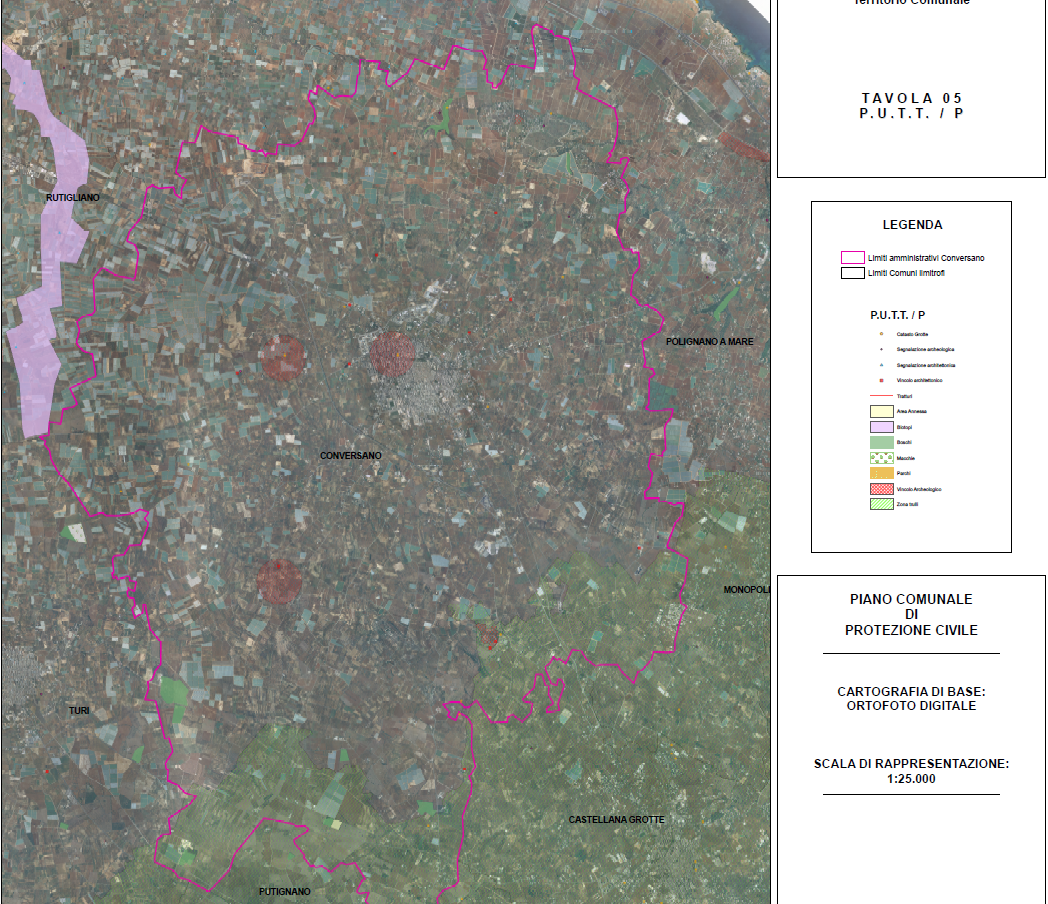This screenshot has height=904, width=1048.
Task: Click the red circle zone near Conversano town
Action: click(392, 354)
